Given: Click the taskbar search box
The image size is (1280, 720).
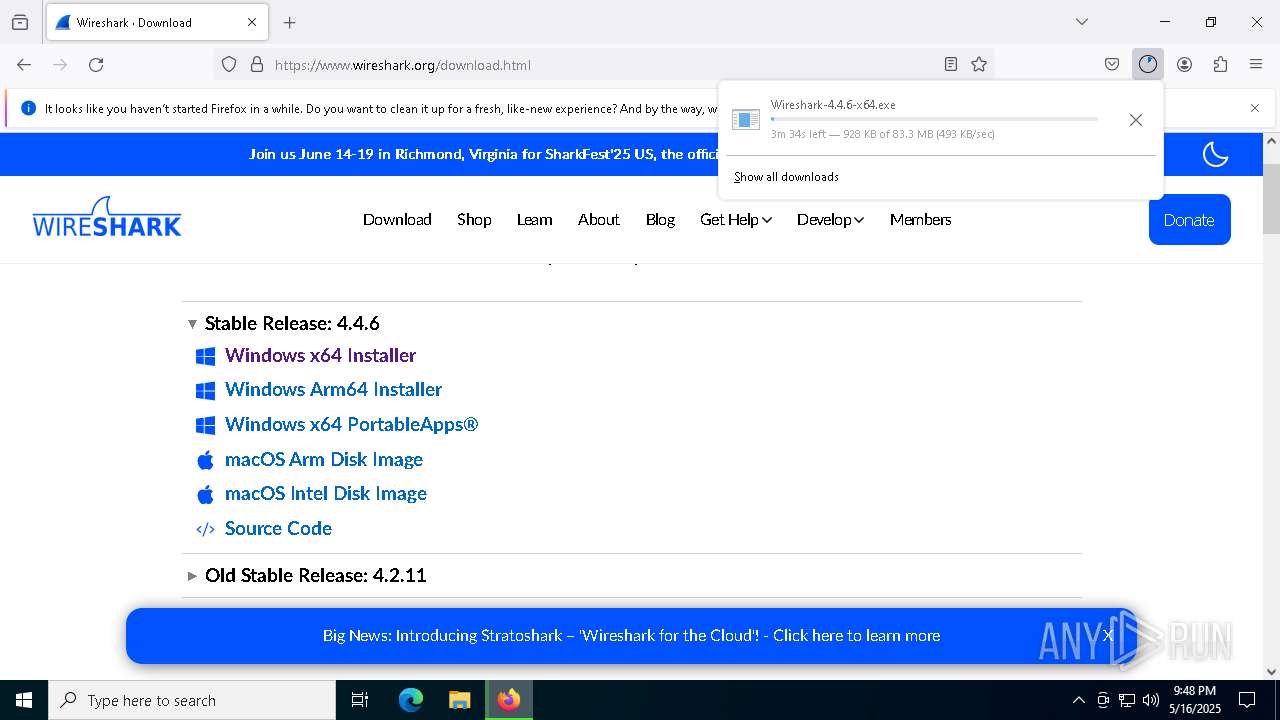Looking at the screenshot, I should [x=192, y=700].
